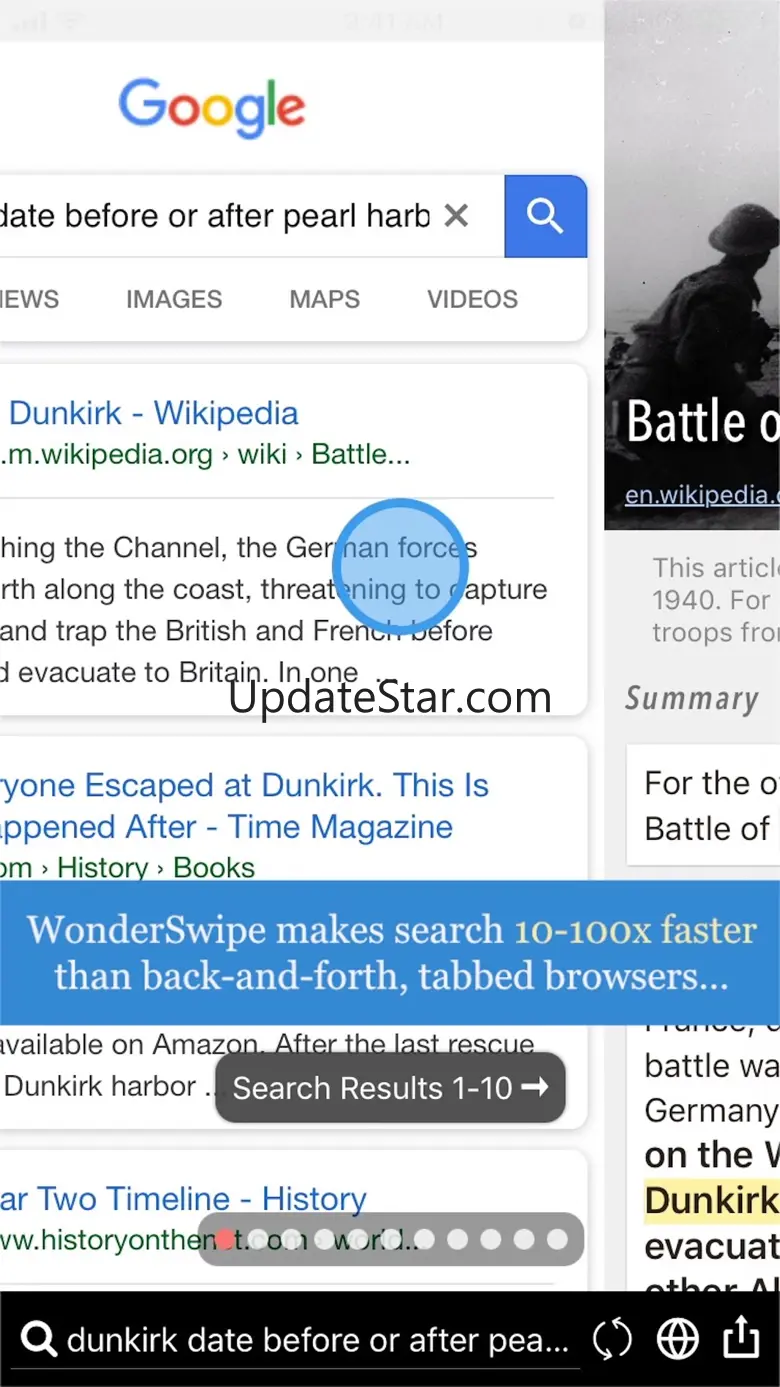This screenshot has height=1387, width=780.
Task: Open the Time Magazine Dunkirk result title
Action: [x=245, y=806]
